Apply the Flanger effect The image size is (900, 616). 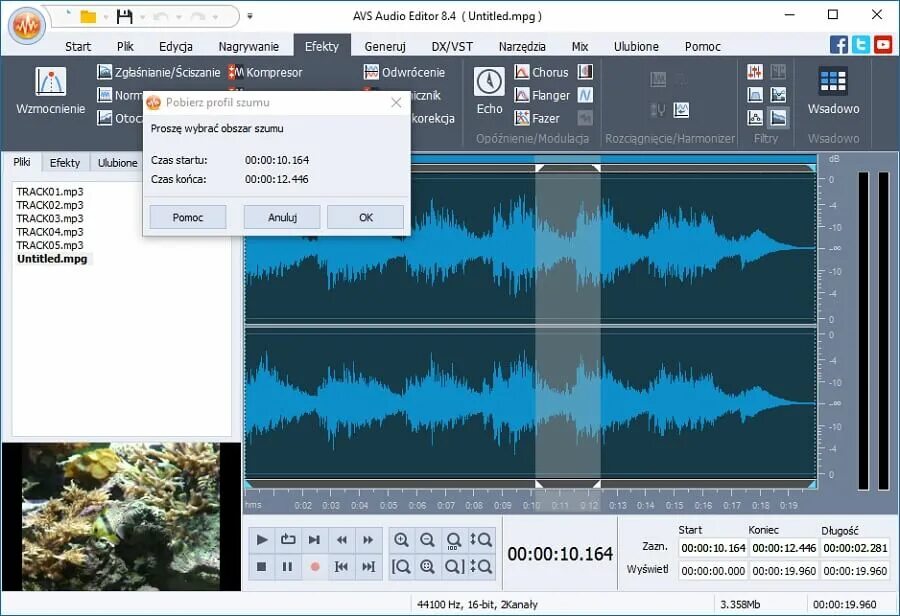[542, 95]
